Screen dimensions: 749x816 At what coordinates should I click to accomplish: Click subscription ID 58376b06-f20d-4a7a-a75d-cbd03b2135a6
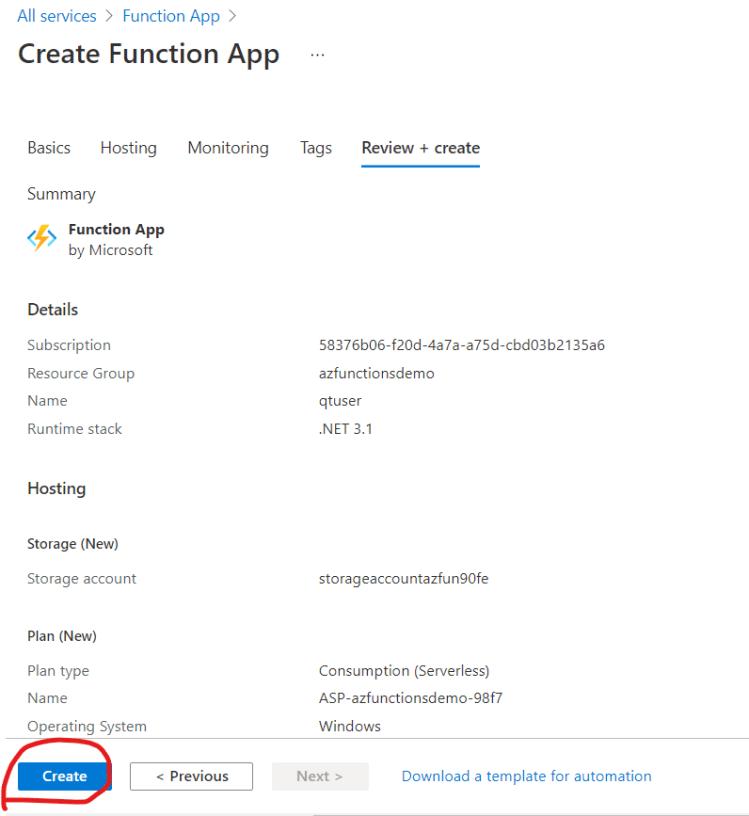462,345
